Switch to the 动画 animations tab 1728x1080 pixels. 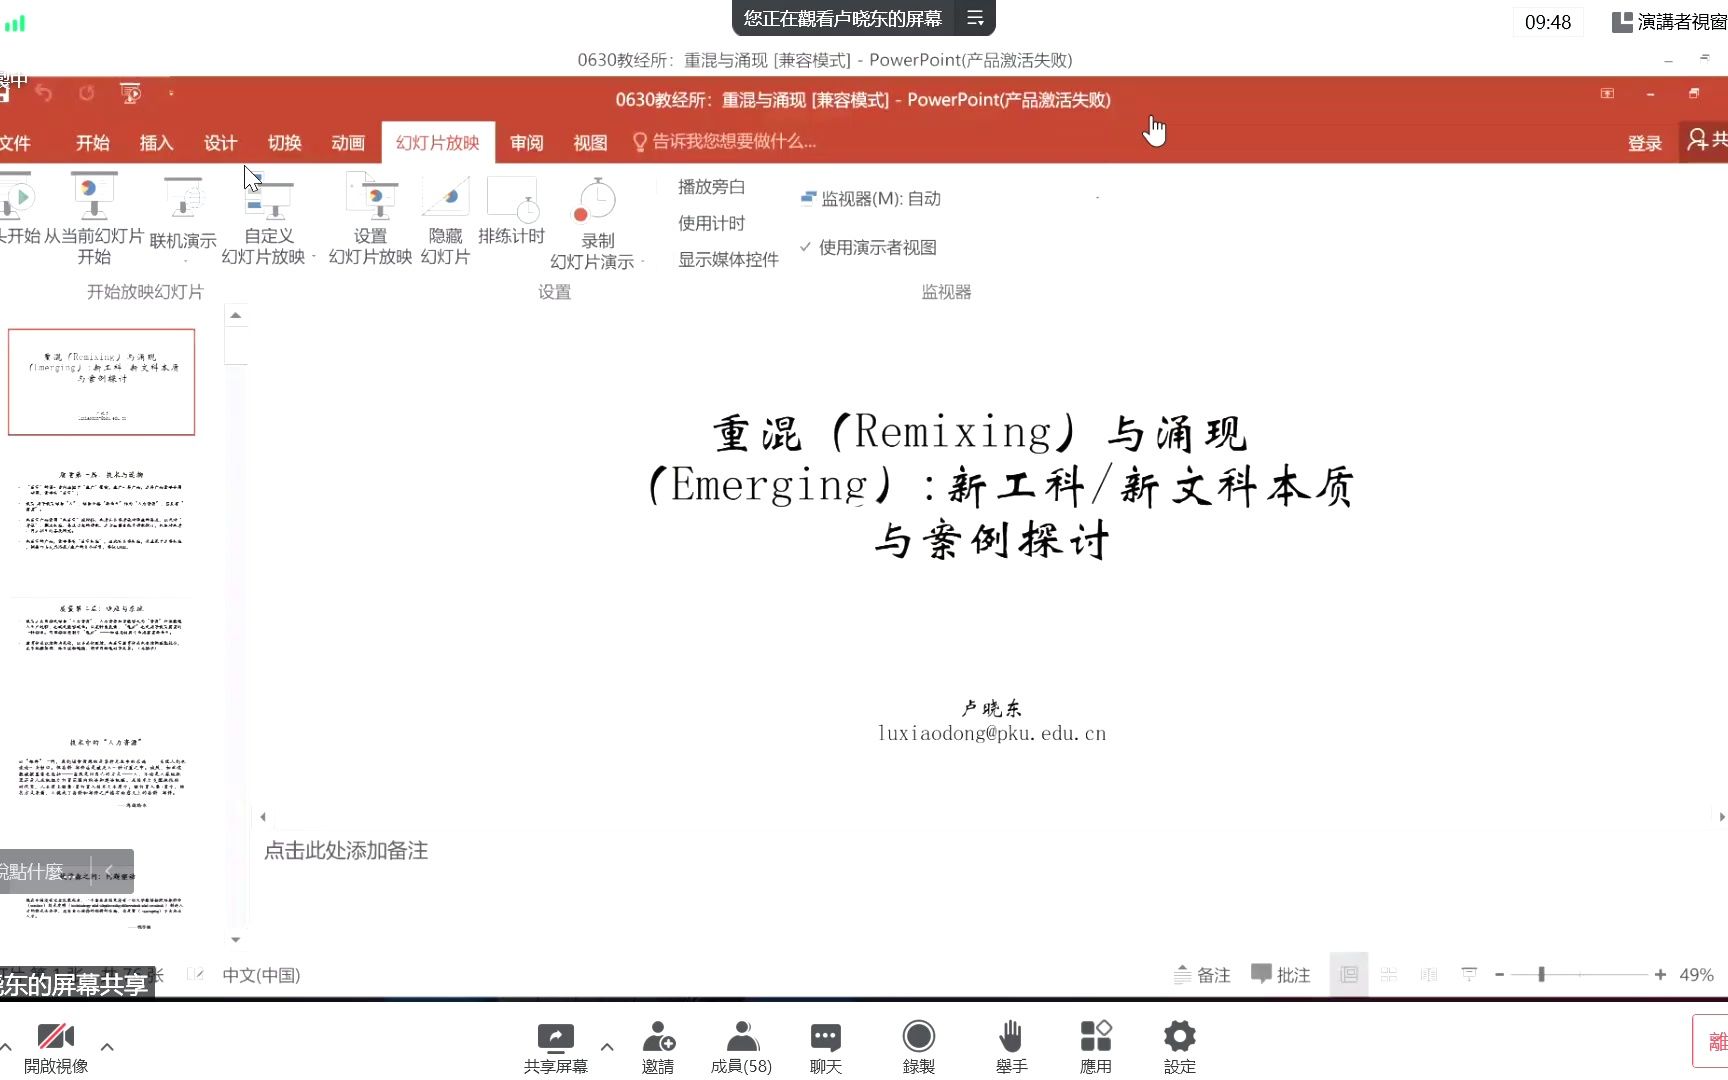click(x=348, y=143)
